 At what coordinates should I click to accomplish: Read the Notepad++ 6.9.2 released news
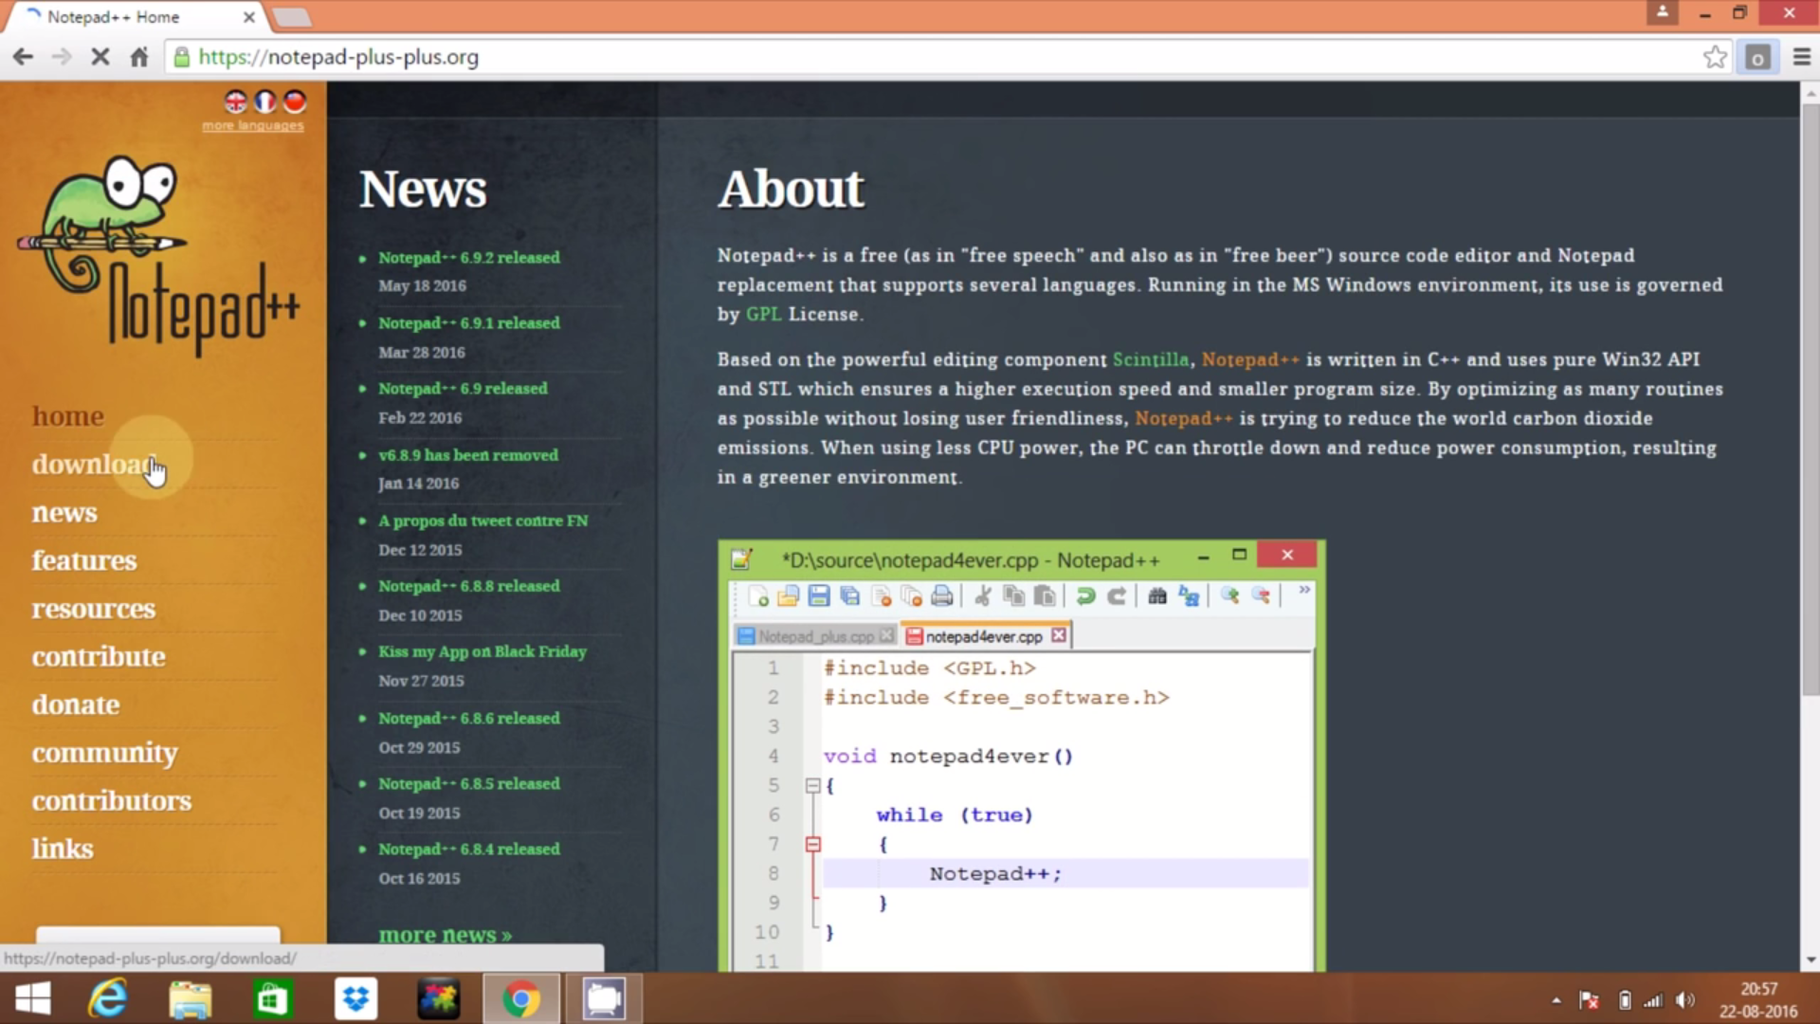(x=469, y=257)
